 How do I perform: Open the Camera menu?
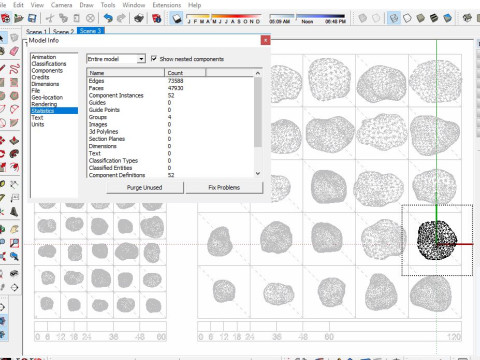(61, 5)
